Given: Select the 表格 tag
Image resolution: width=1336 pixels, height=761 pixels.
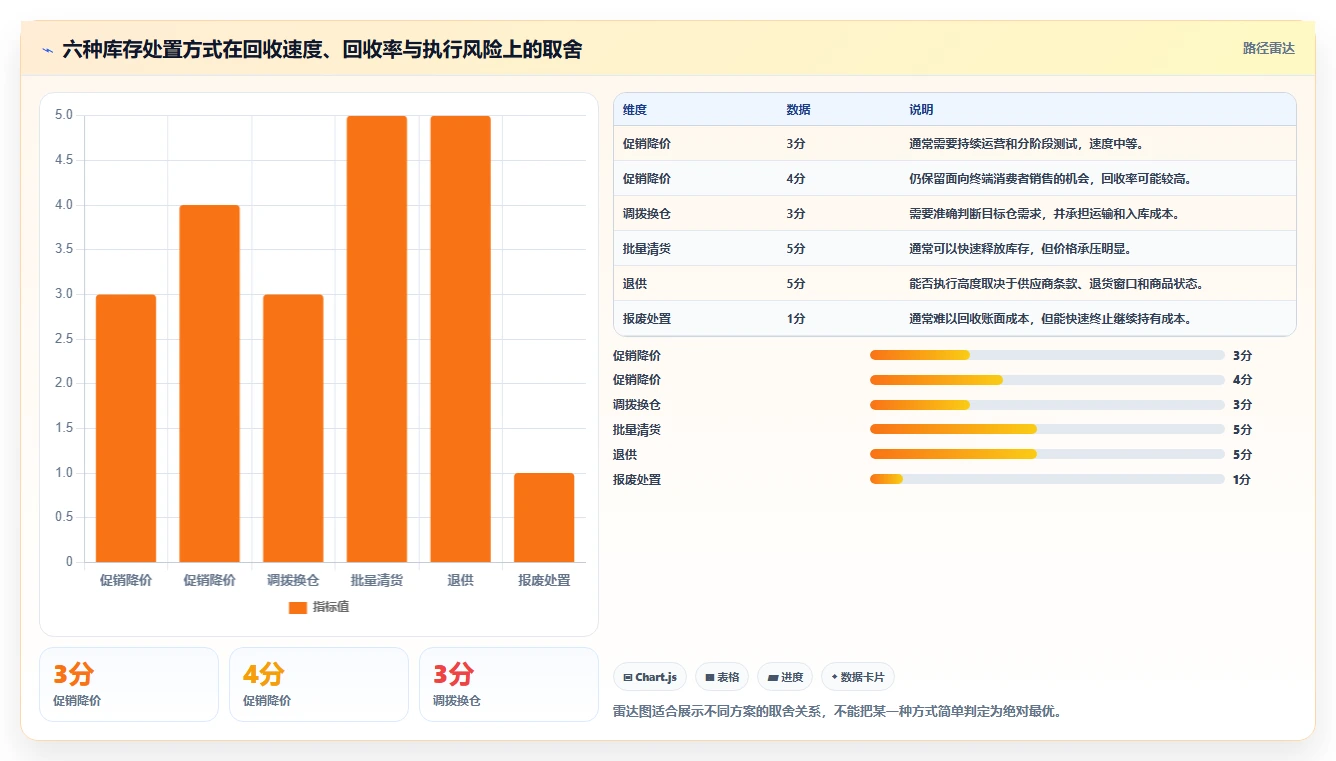Looking at the screenshot, I should (x=722, y=677).
